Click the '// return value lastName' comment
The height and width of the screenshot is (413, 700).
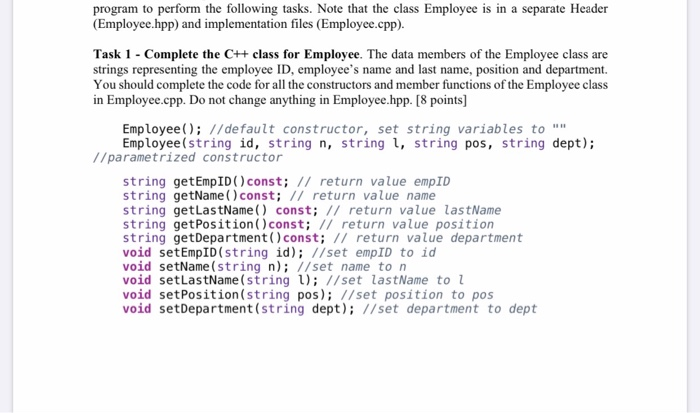click(x=413, y=210)
